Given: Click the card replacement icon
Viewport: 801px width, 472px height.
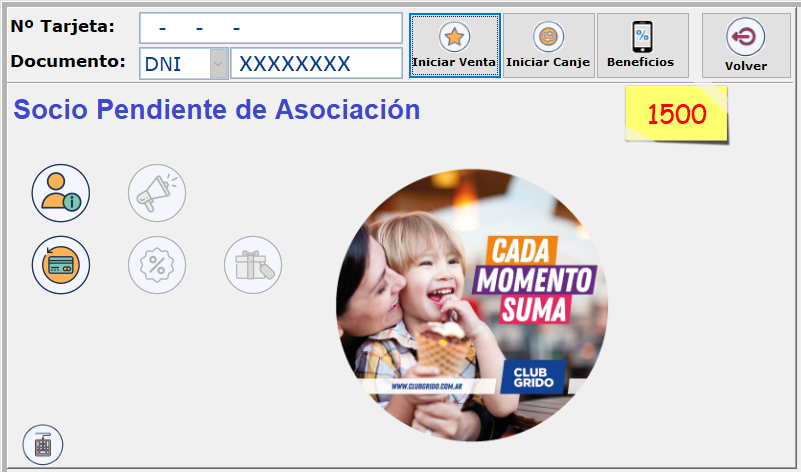Looking at the screenshot, I should [x=61, y=265].
